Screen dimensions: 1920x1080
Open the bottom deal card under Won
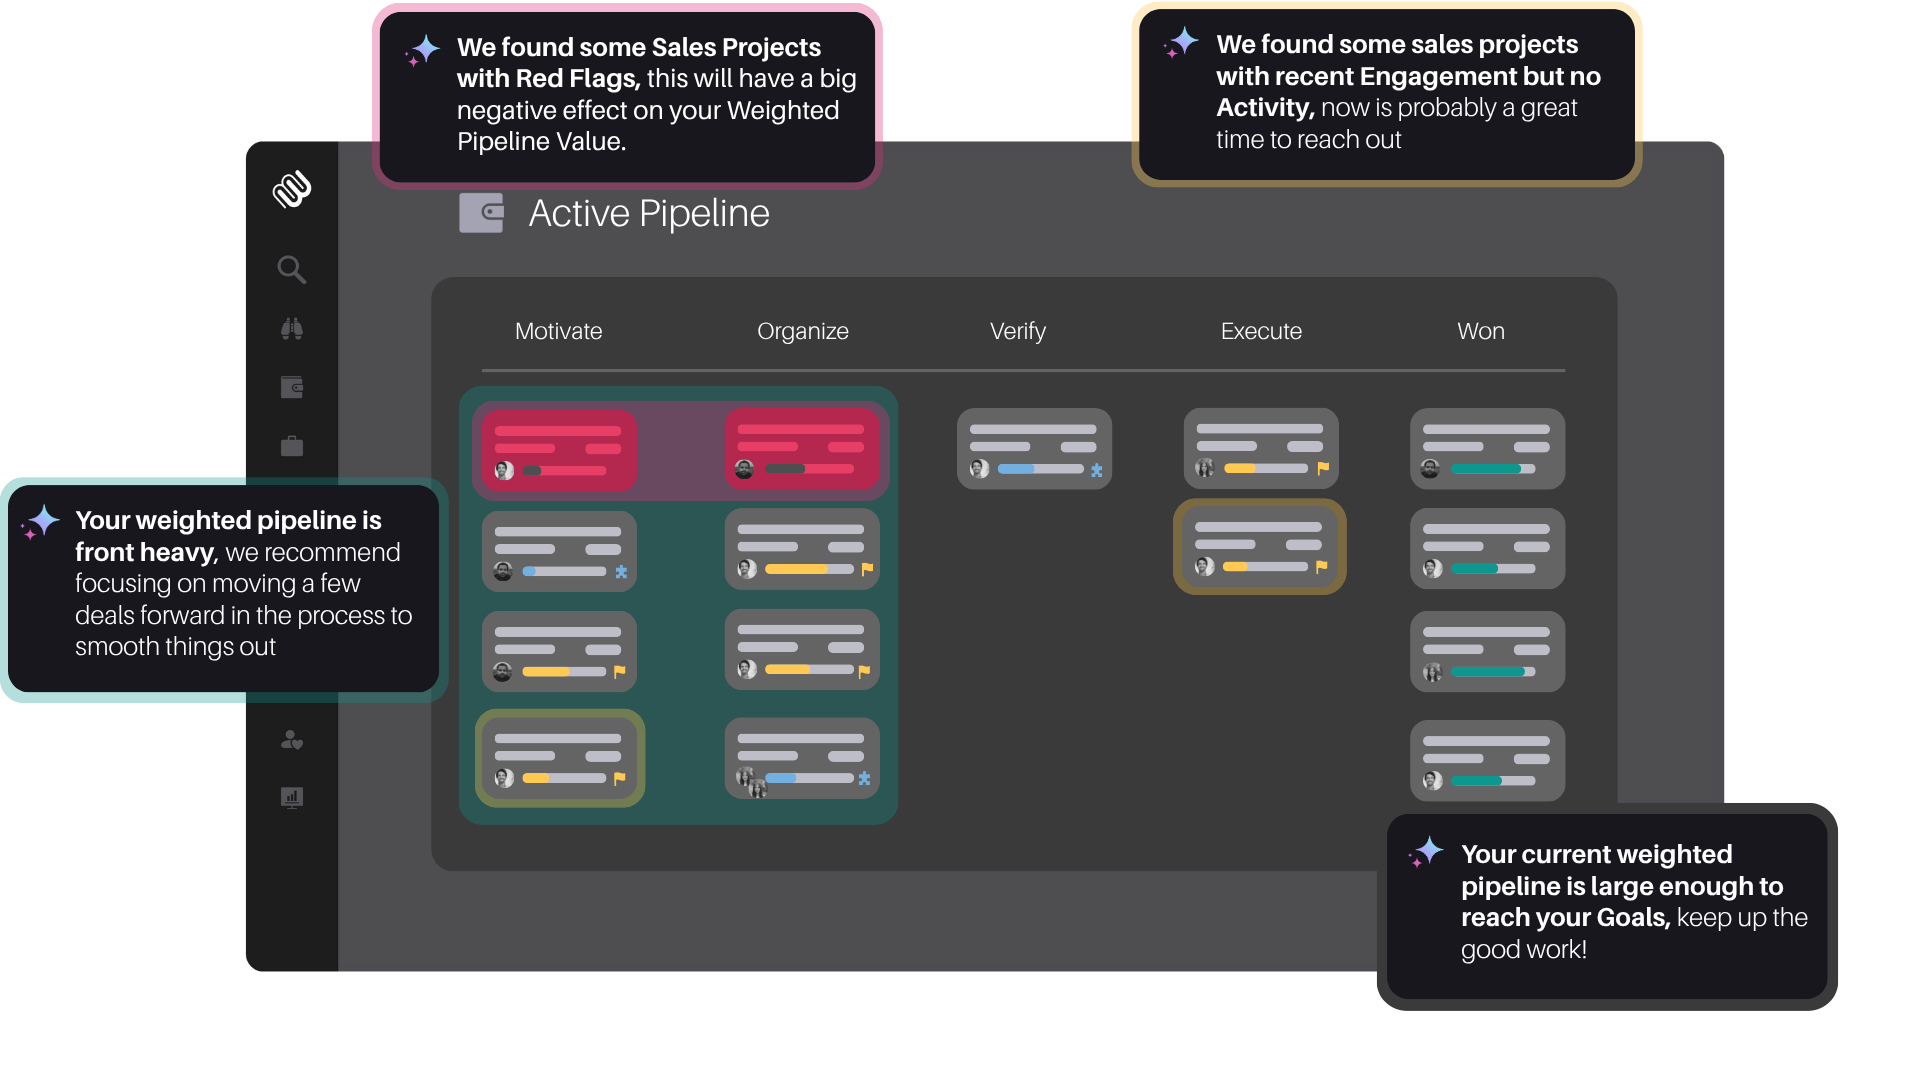pyautogui.click(x=1487, y=760)
